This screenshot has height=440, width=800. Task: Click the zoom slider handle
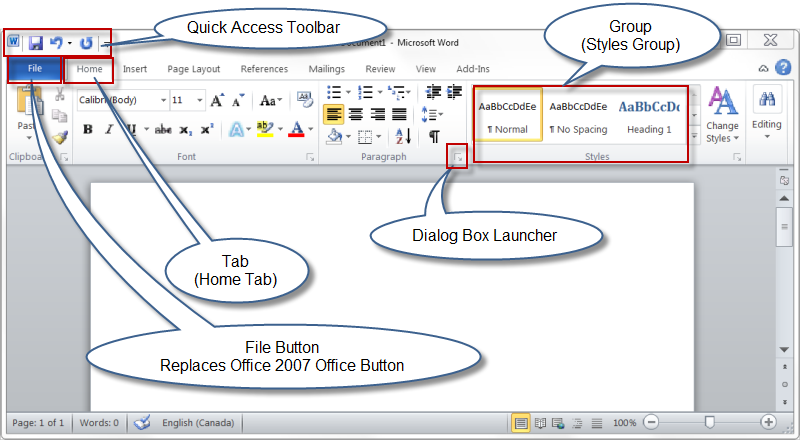click(709, 422)
